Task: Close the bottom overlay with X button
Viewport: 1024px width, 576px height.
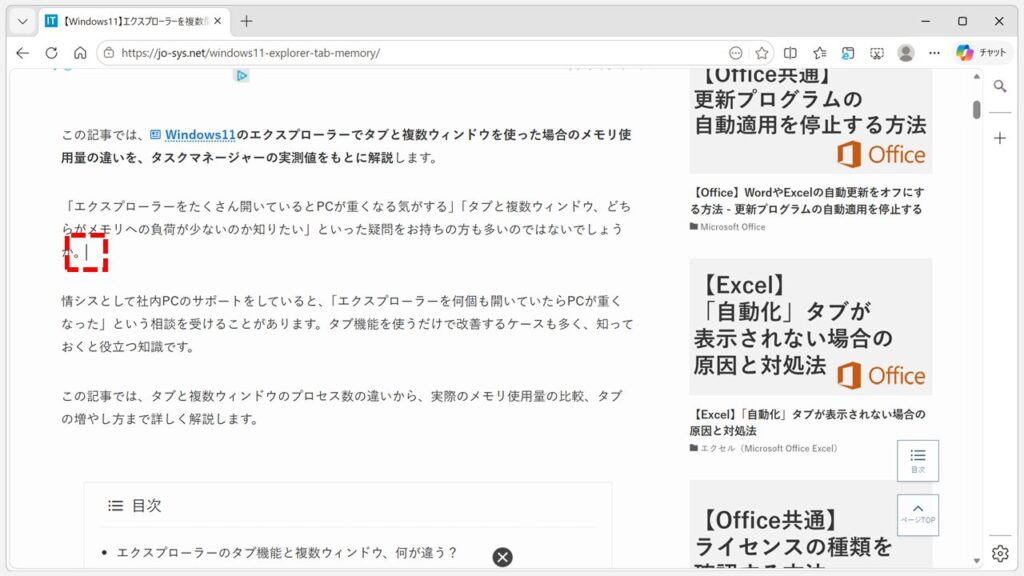Action: [x=502, y=557]
